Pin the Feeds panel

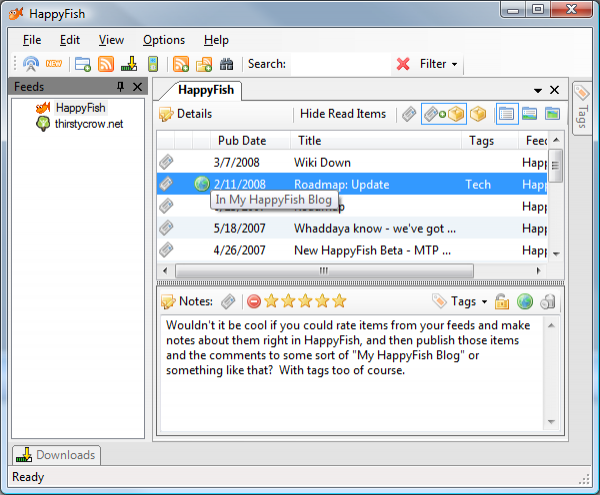pyautogui.click(x=120, y=87)
